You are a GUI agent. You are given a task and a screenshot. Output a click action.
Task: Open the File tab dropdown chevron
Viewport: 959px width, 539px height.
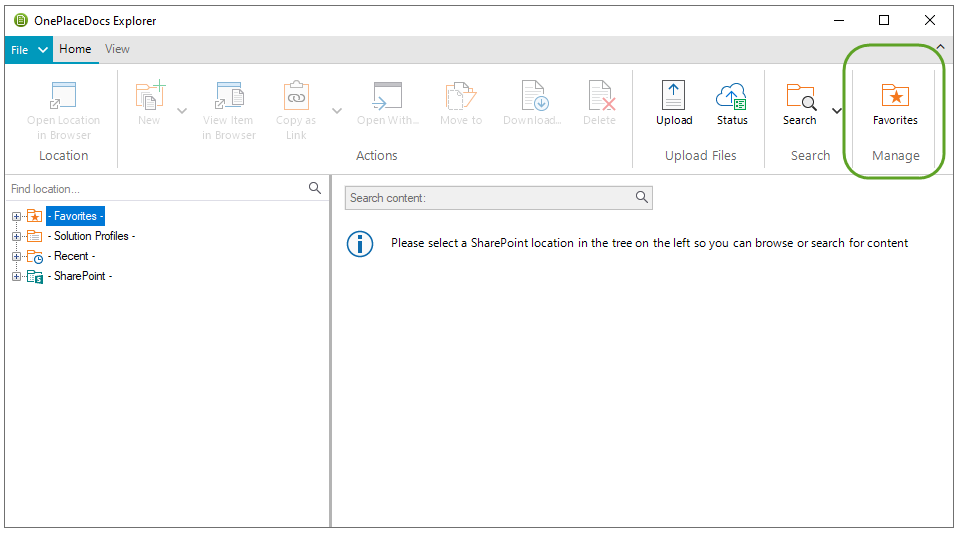point(43,50)
